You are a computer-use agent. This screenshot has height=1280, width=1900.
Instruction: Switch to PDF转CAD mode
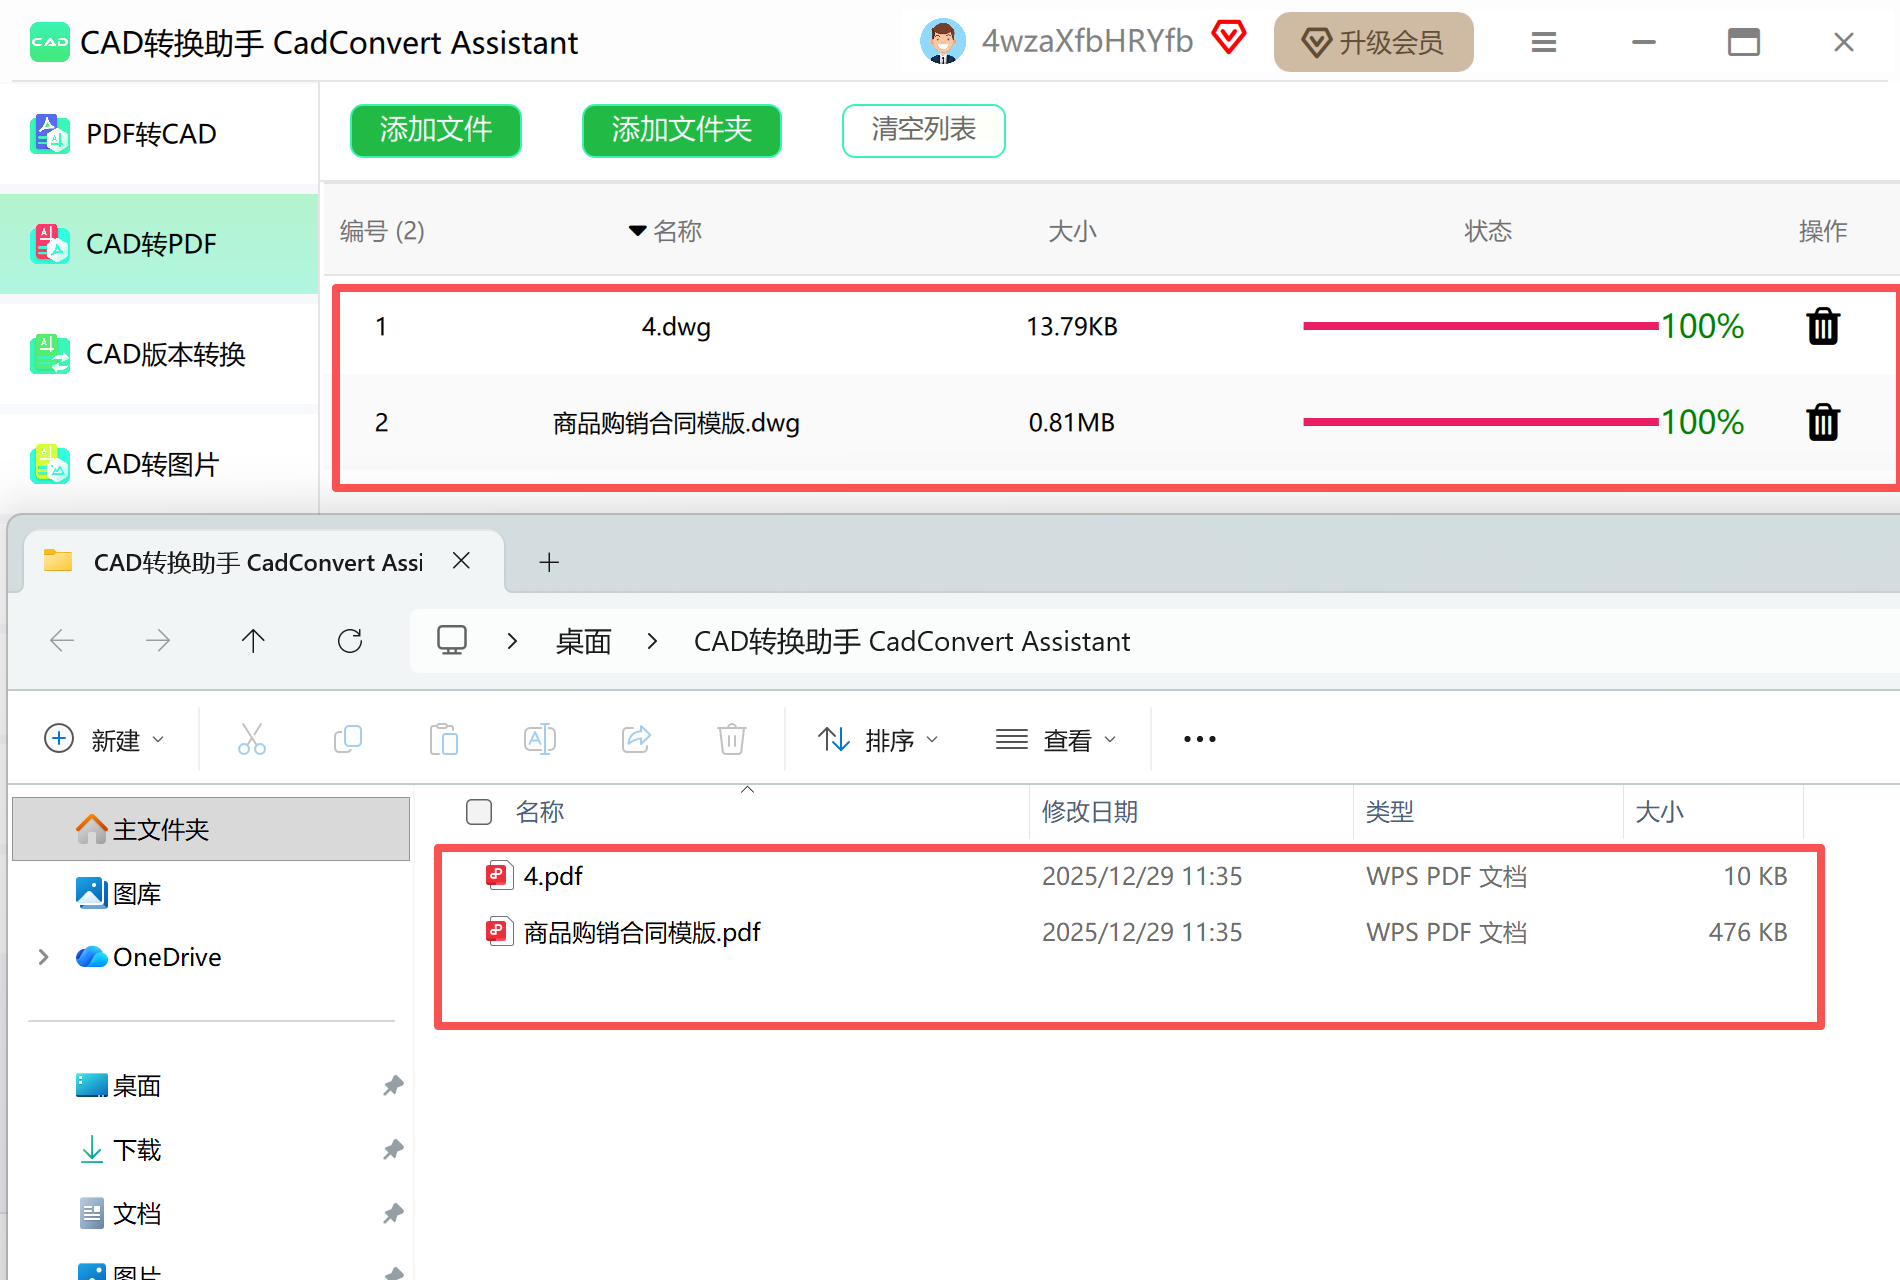click(x=159, y=134)
